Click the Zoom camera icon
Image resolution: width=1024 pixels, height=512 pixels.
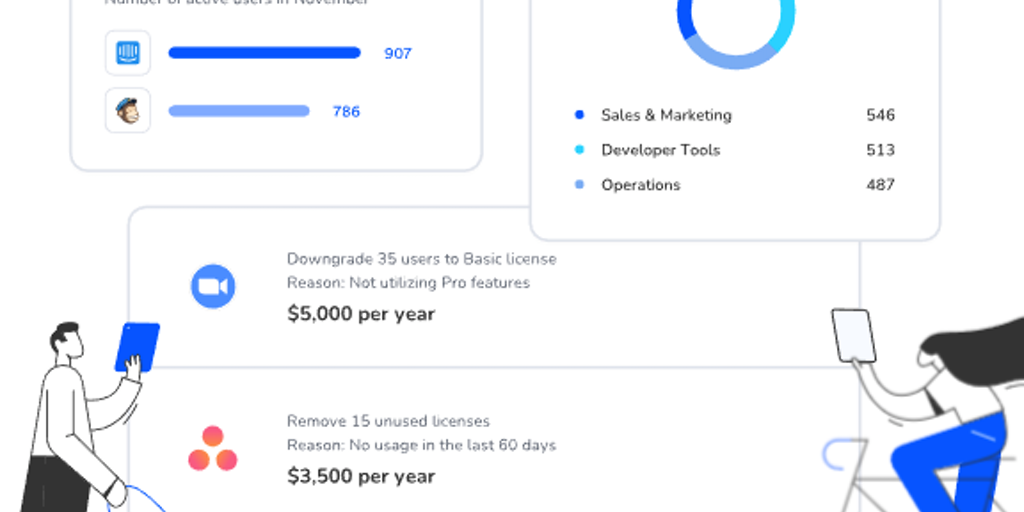[213, 286]
